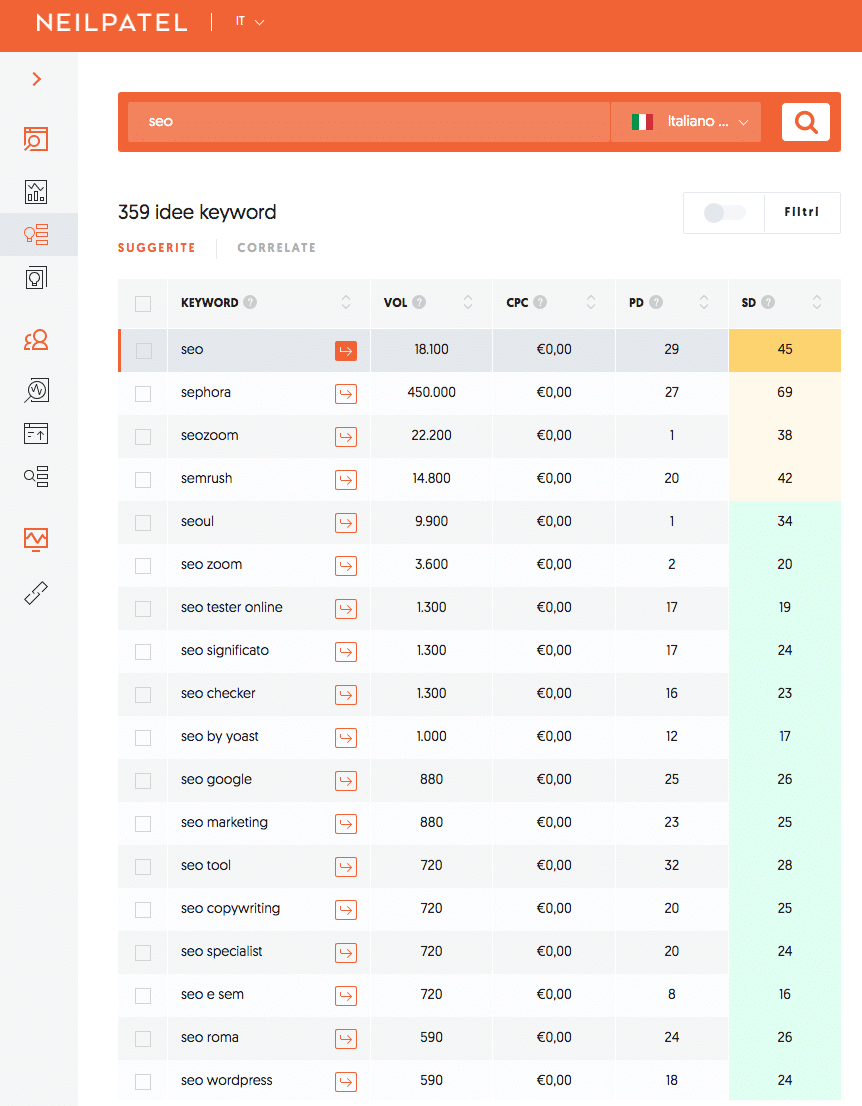Click the arrow icon for seo checker
Image resolution: width=862 pixels, height=1106 pixels.
(346, 695)
